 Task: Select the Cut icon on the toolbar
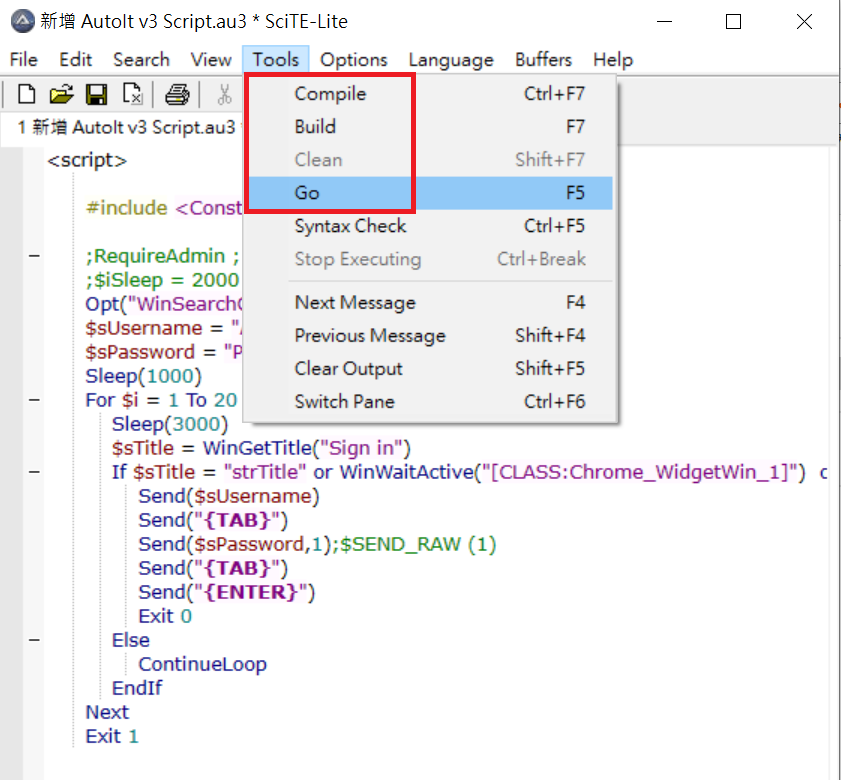point(225,93)
